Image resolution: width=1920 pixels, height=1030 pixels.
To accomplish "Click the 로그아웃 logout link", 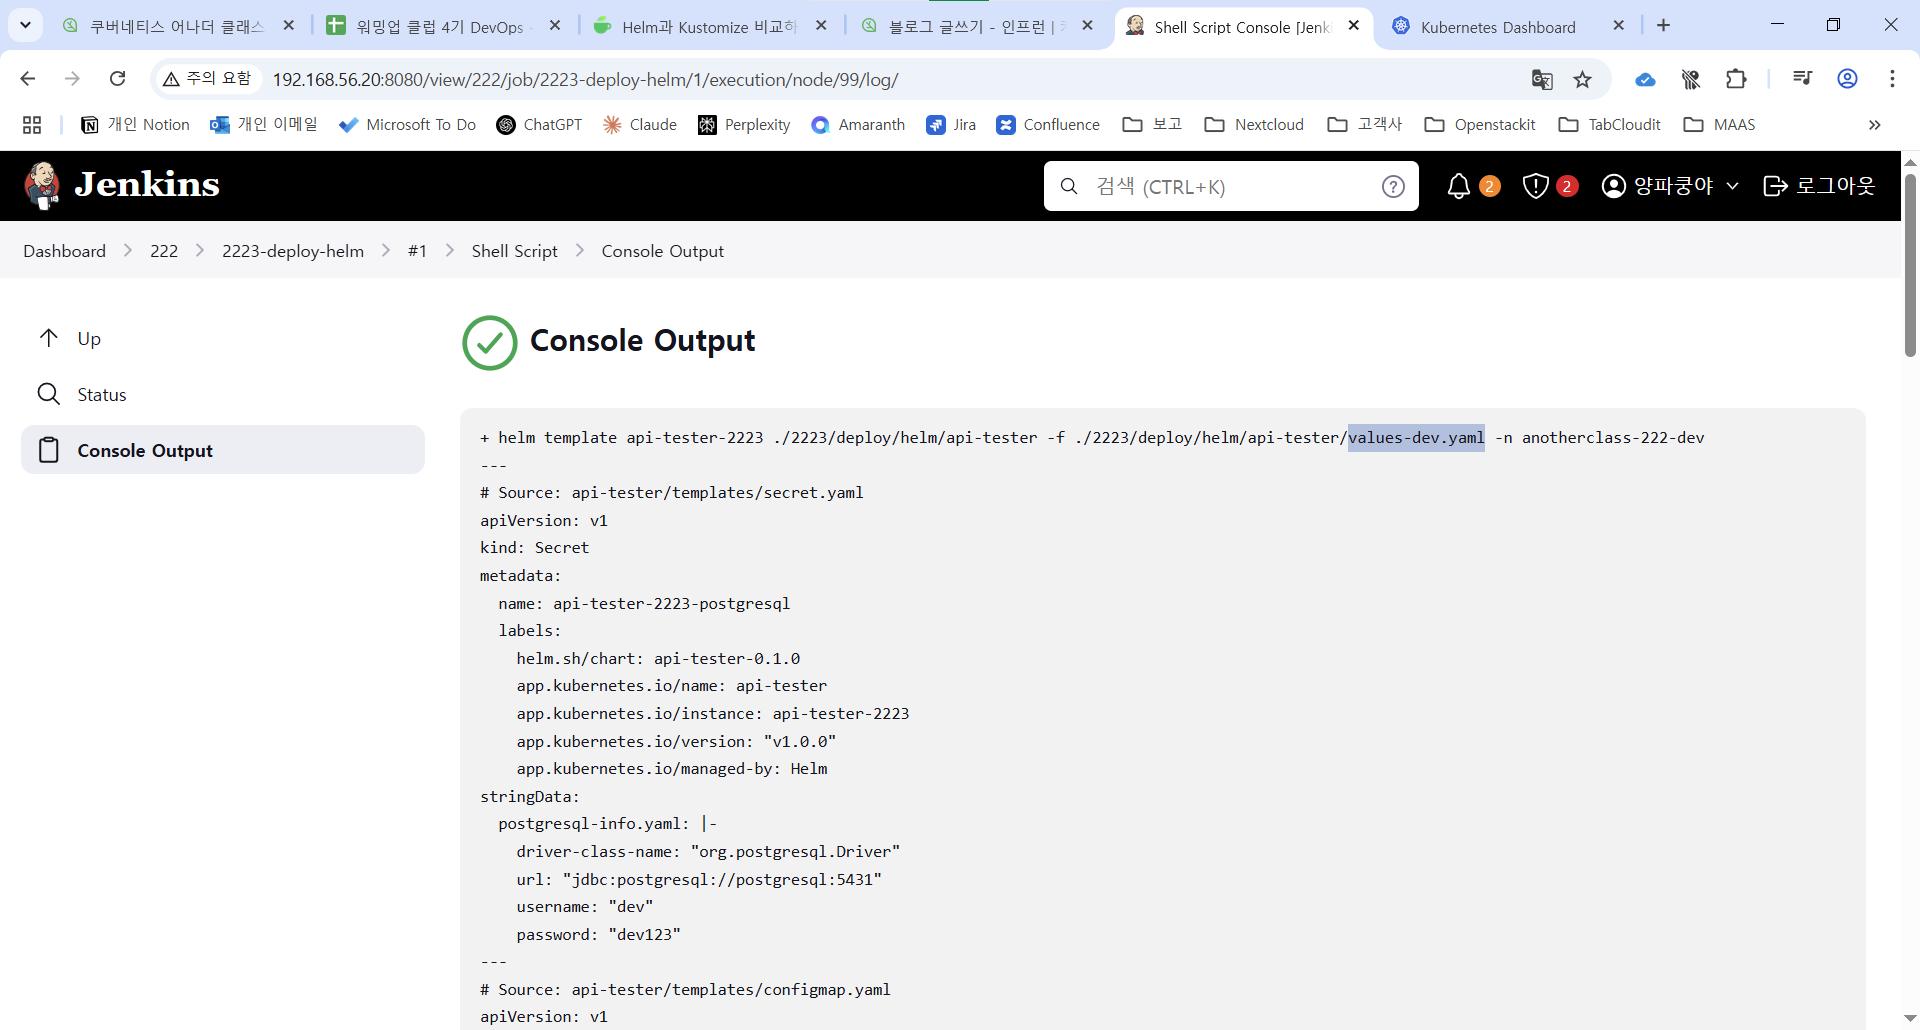I will click(x=1819, y=186).
